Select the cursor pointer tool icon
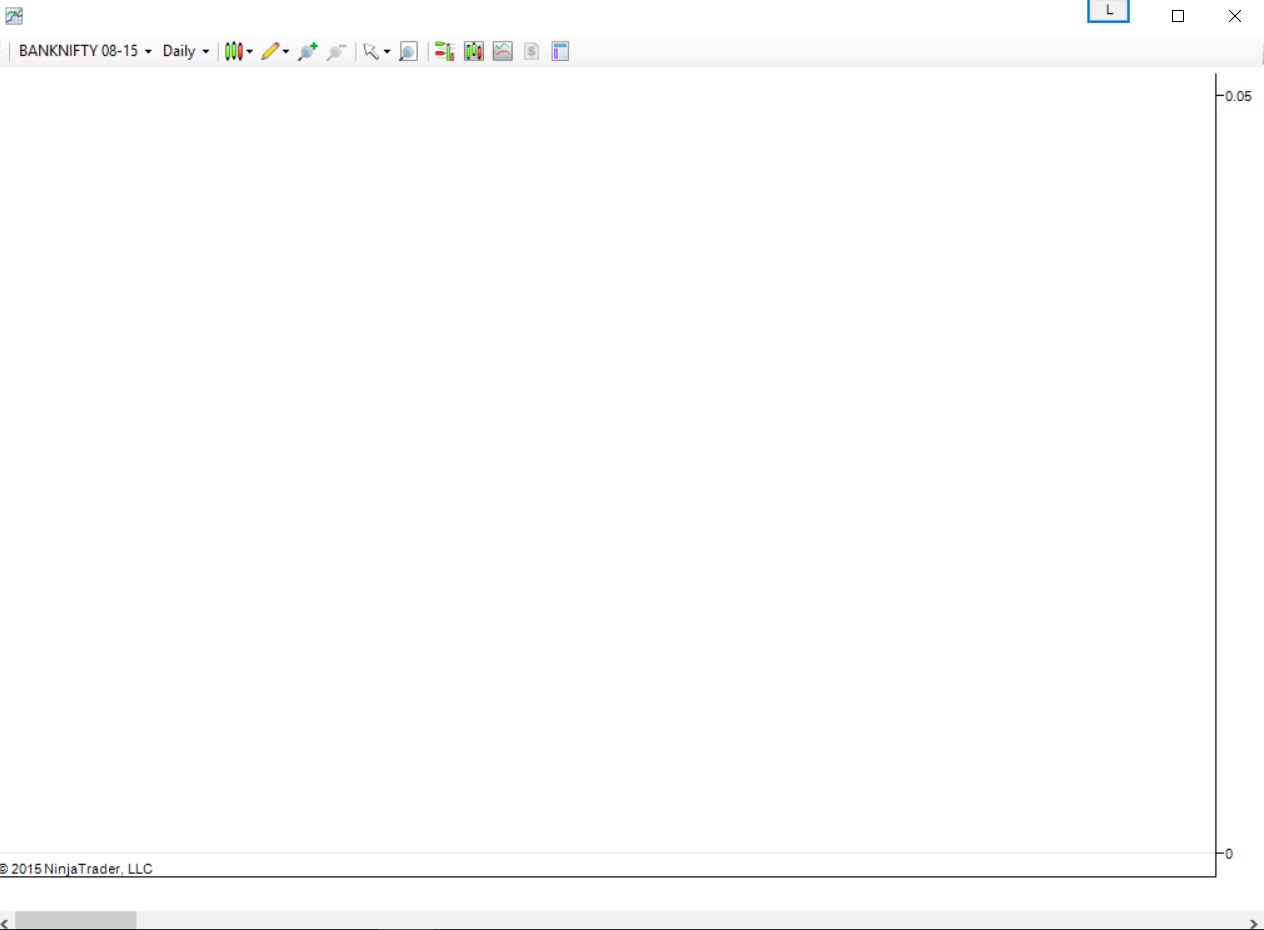 click(371, 51)
